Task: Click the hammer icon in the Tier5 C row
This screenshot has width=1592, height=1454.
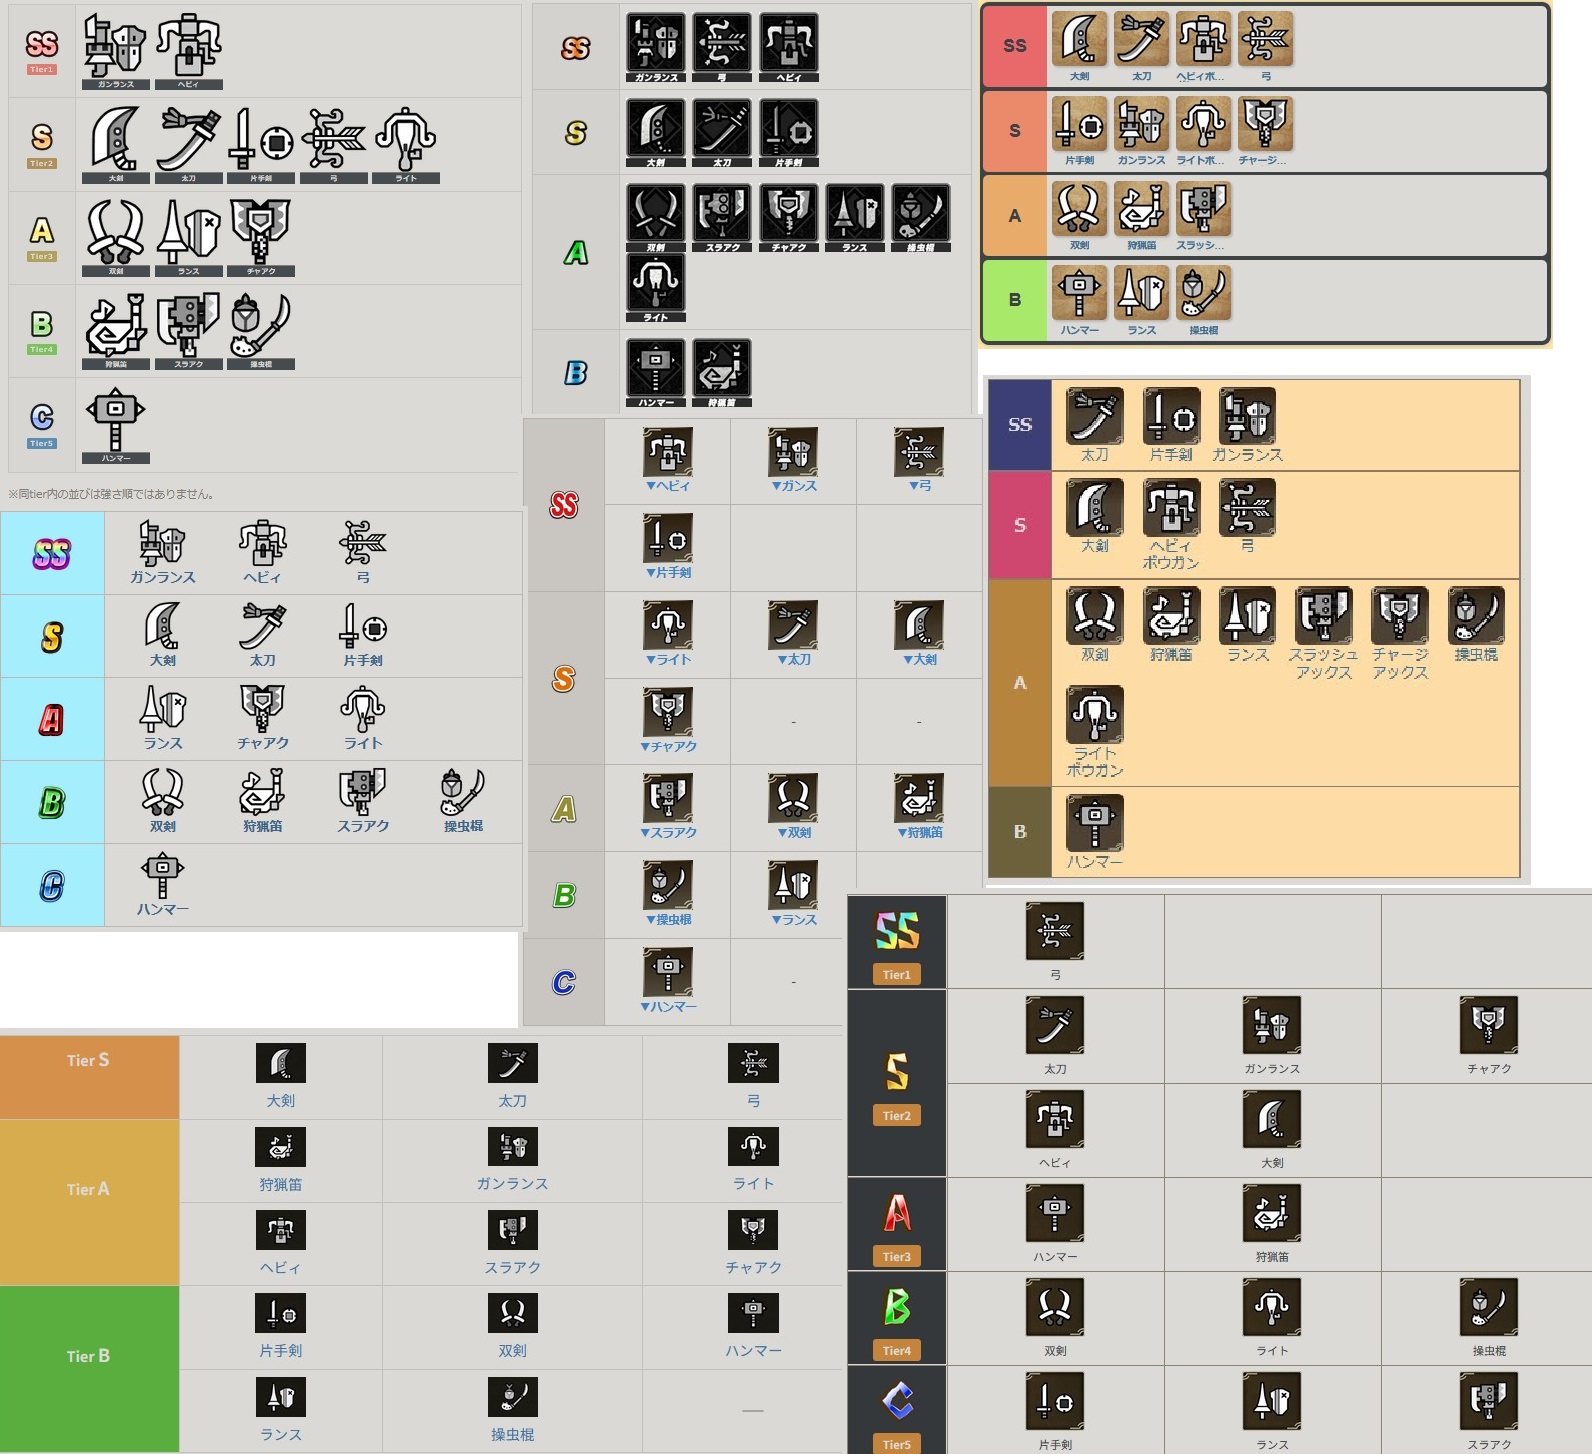Action: pos(115,418)
